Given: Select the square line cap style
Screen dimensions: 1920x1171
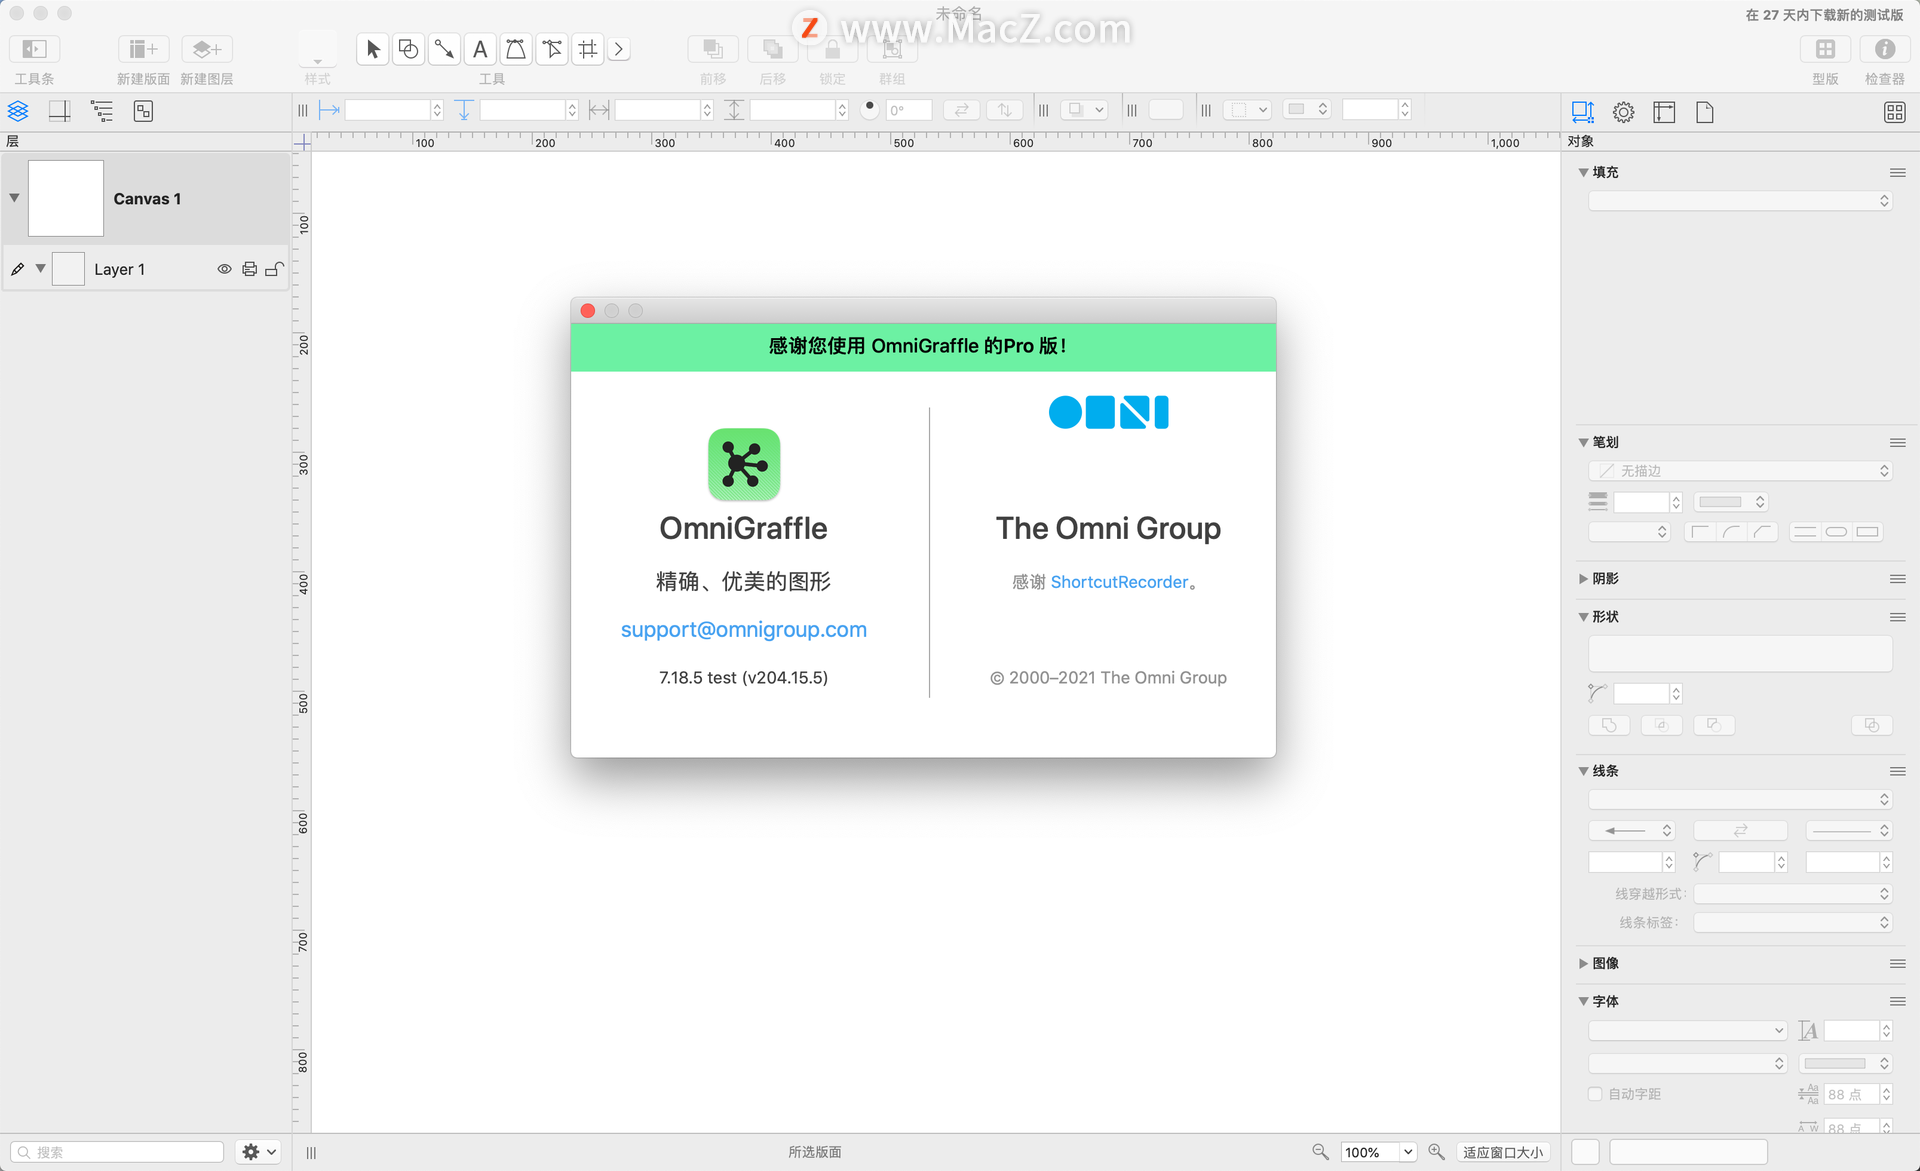Looking at the screenshot, I should pyautogui.click(x=1868, y=532).
